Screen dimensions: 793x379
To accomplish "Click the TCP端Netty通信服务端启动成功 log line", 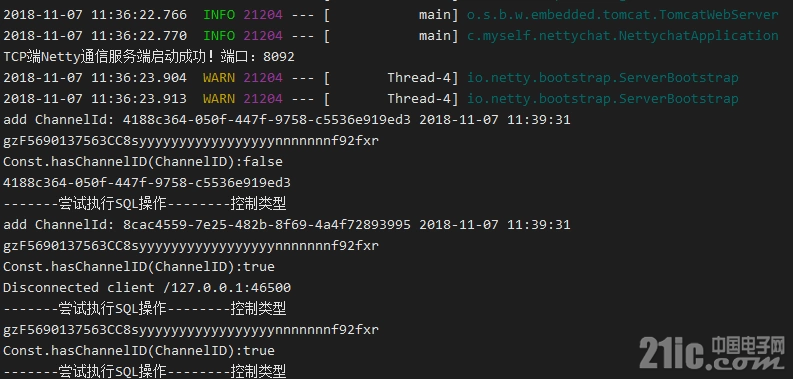I will pos(149,57).
